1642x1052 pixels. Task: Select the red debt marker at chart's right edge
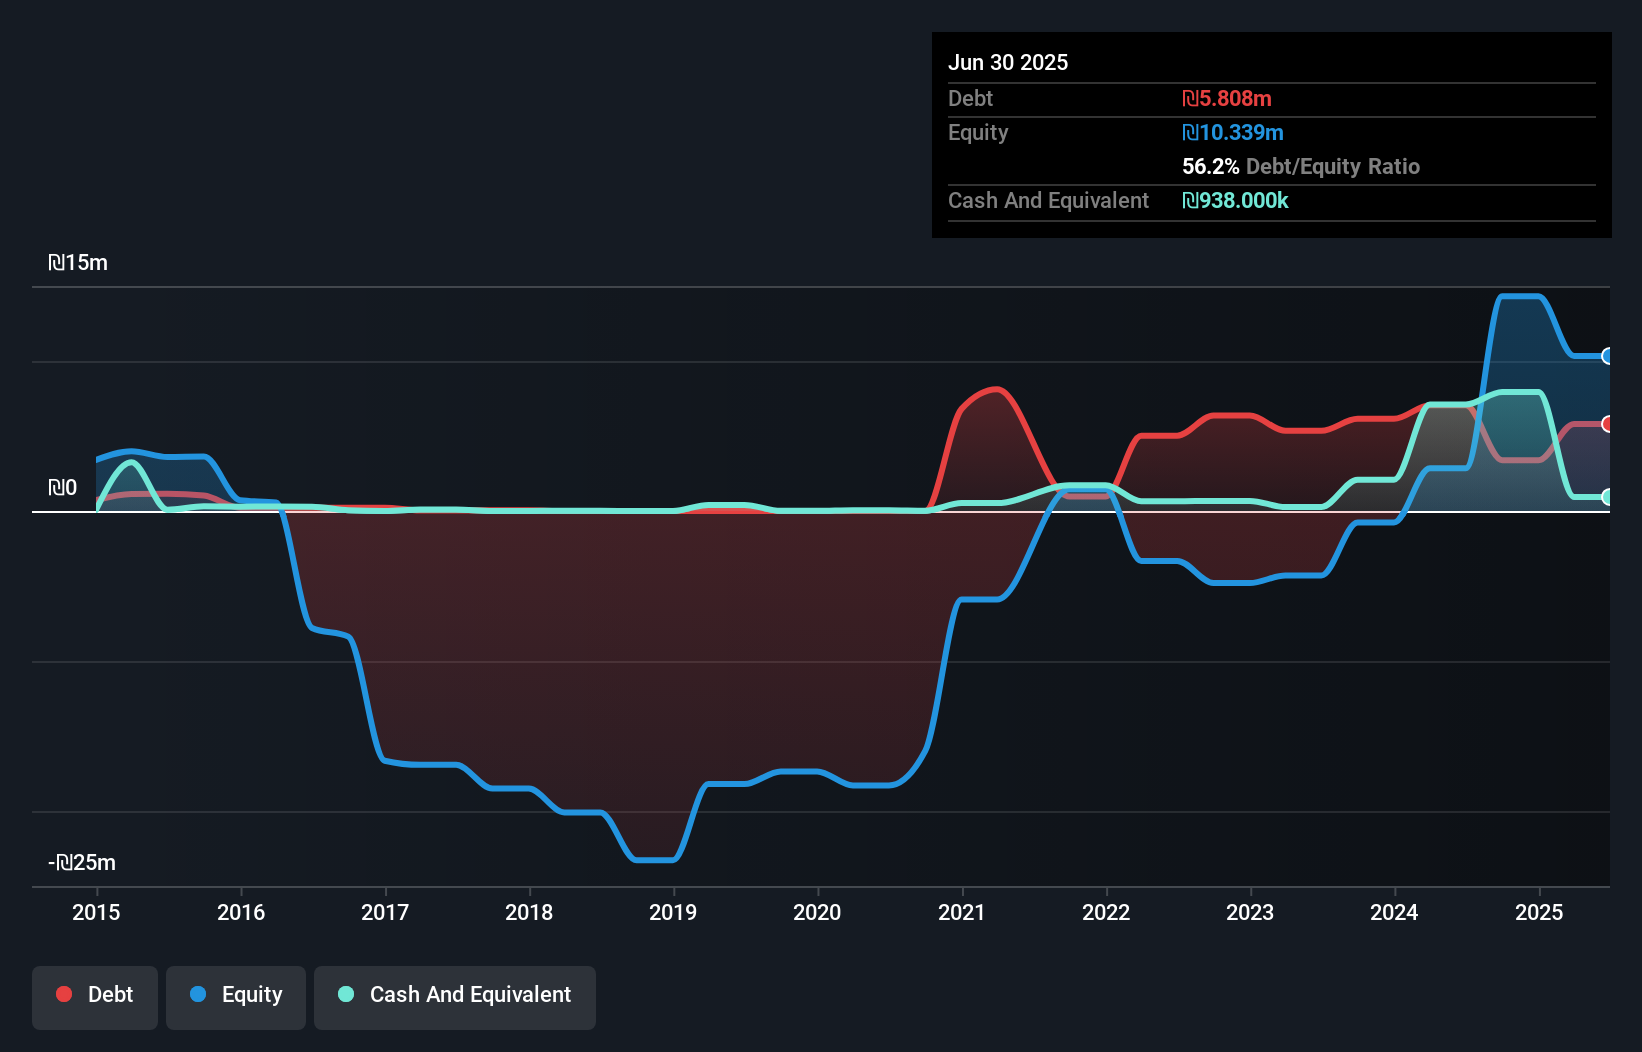point(1608,424)
